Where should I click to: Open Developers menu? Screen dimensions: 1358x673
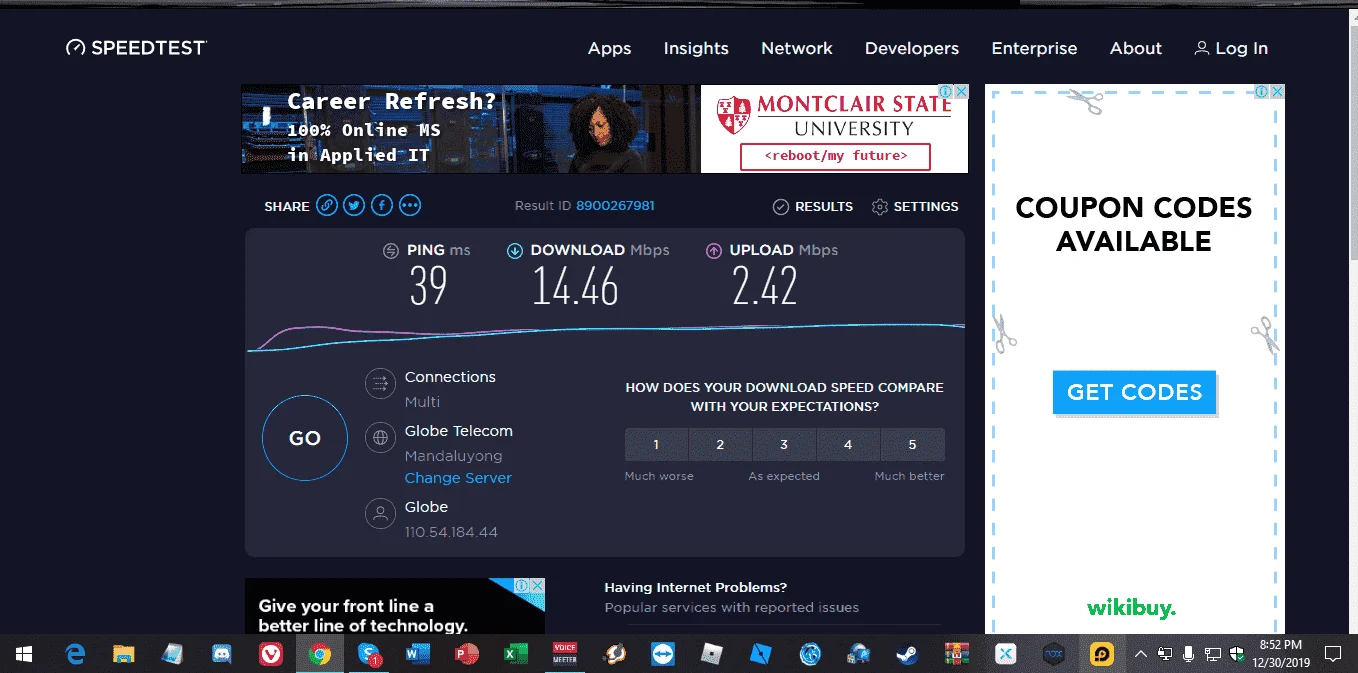[912, 48]
